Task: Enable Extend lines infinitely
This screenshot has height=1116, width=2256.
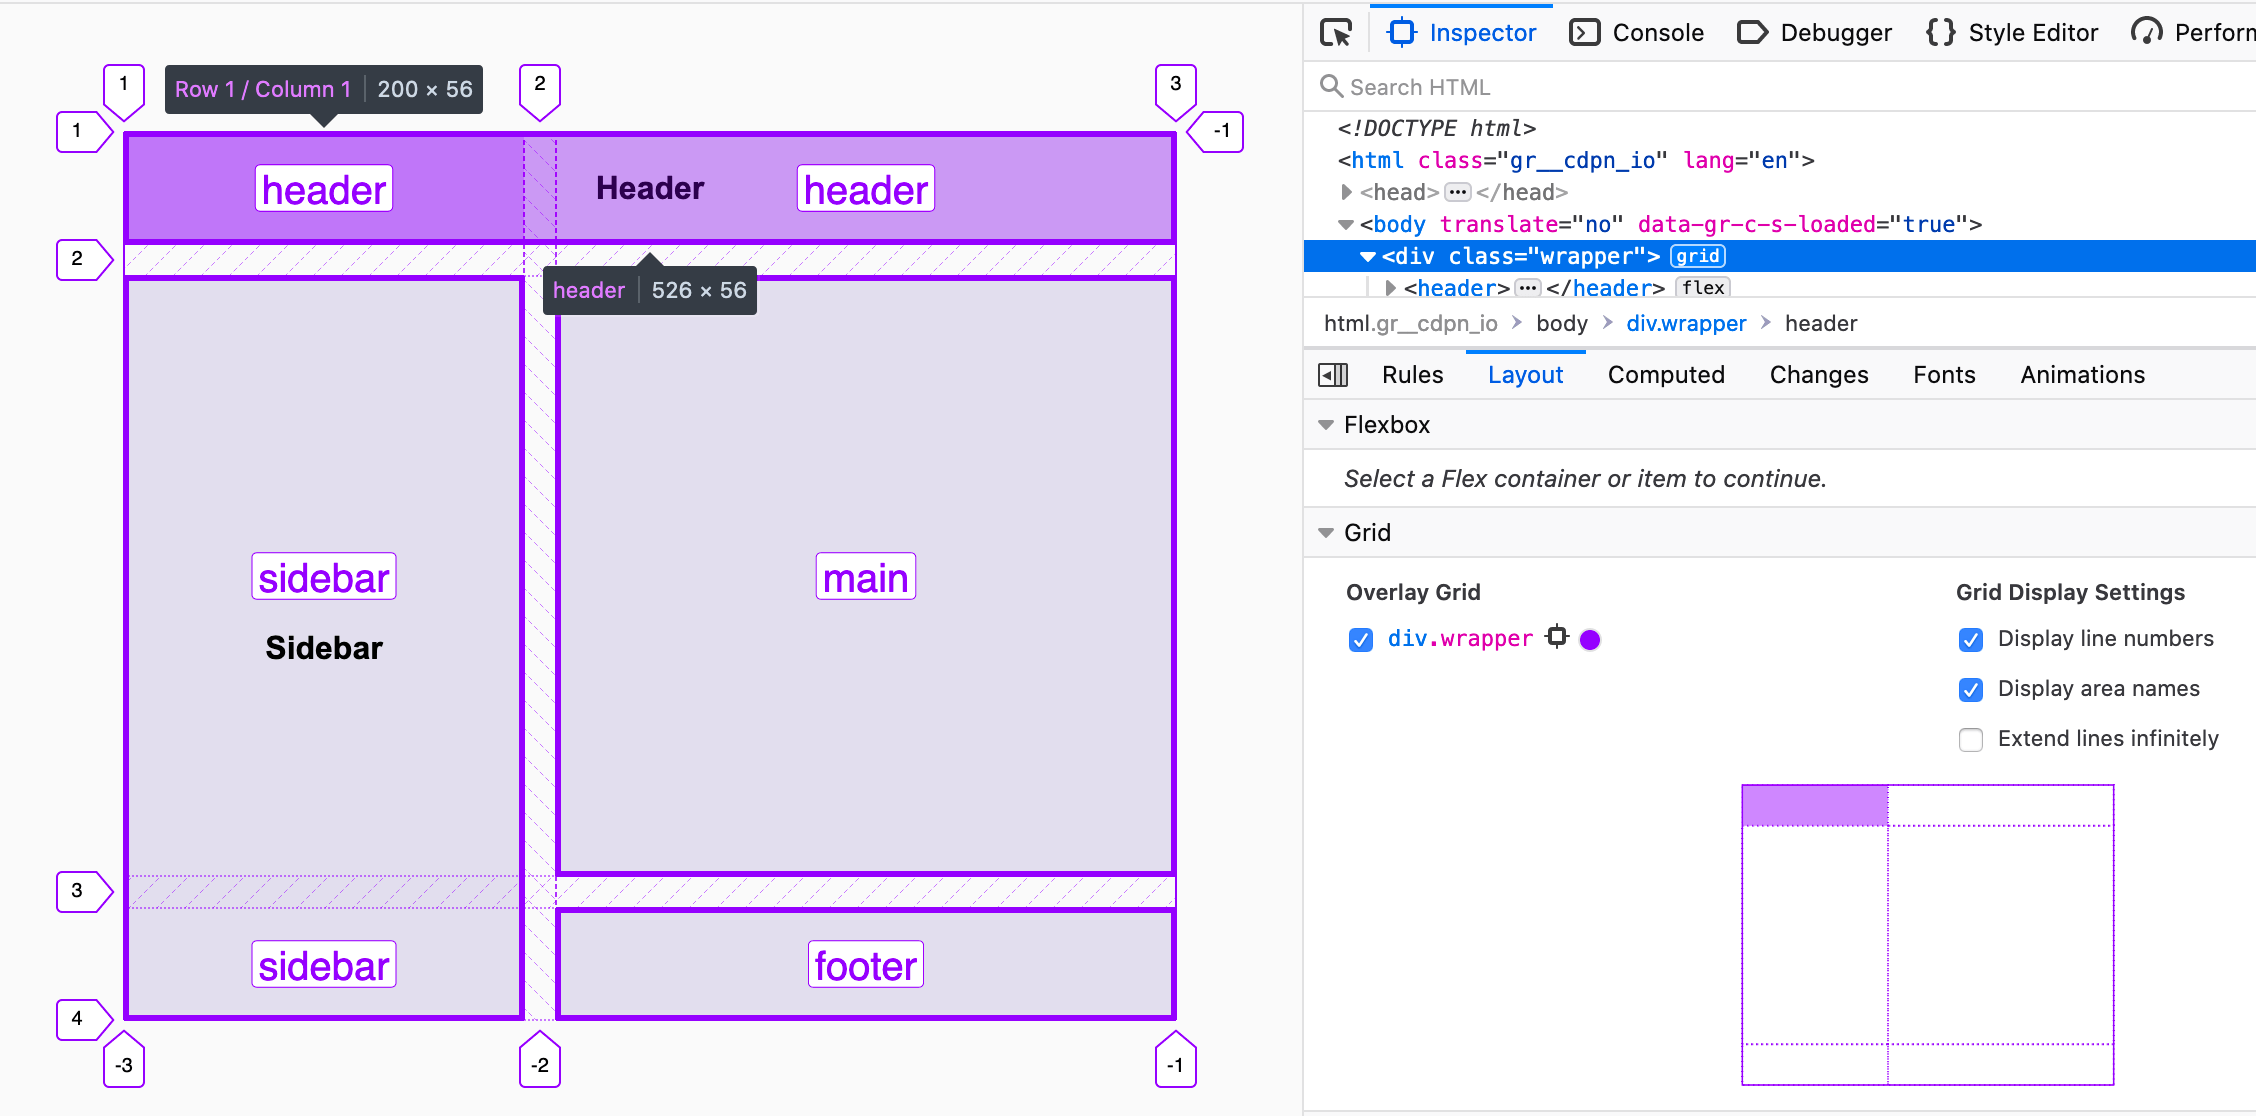Action: tap(1971, 740)
